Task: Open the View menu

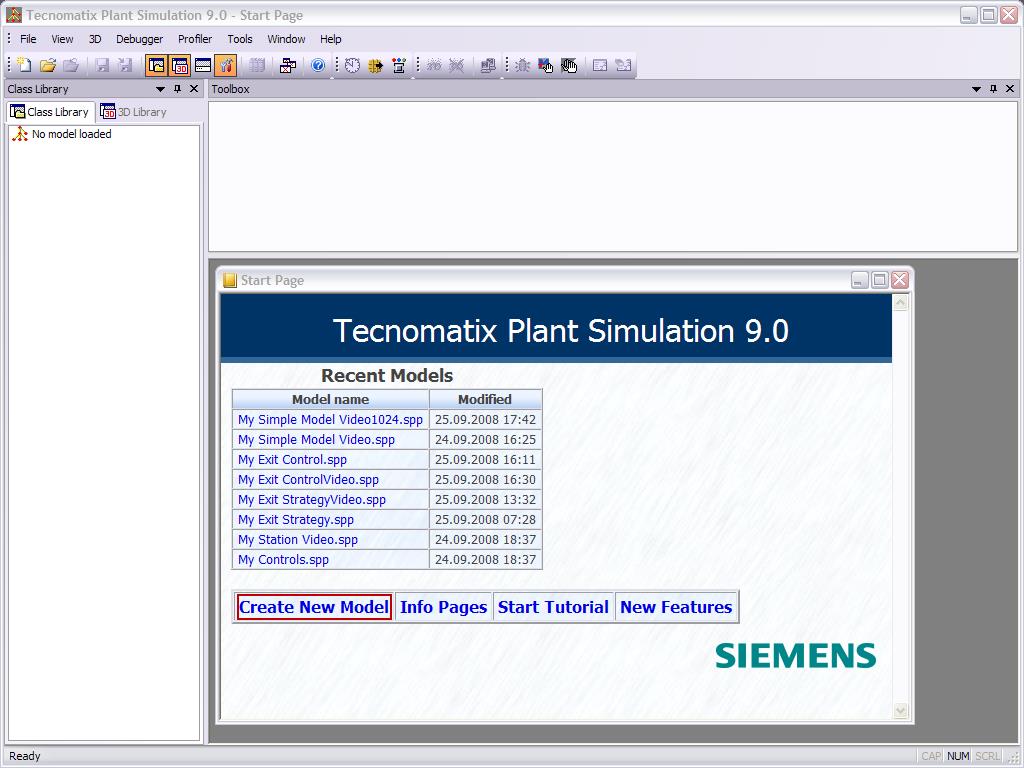Action: point(63,39)
